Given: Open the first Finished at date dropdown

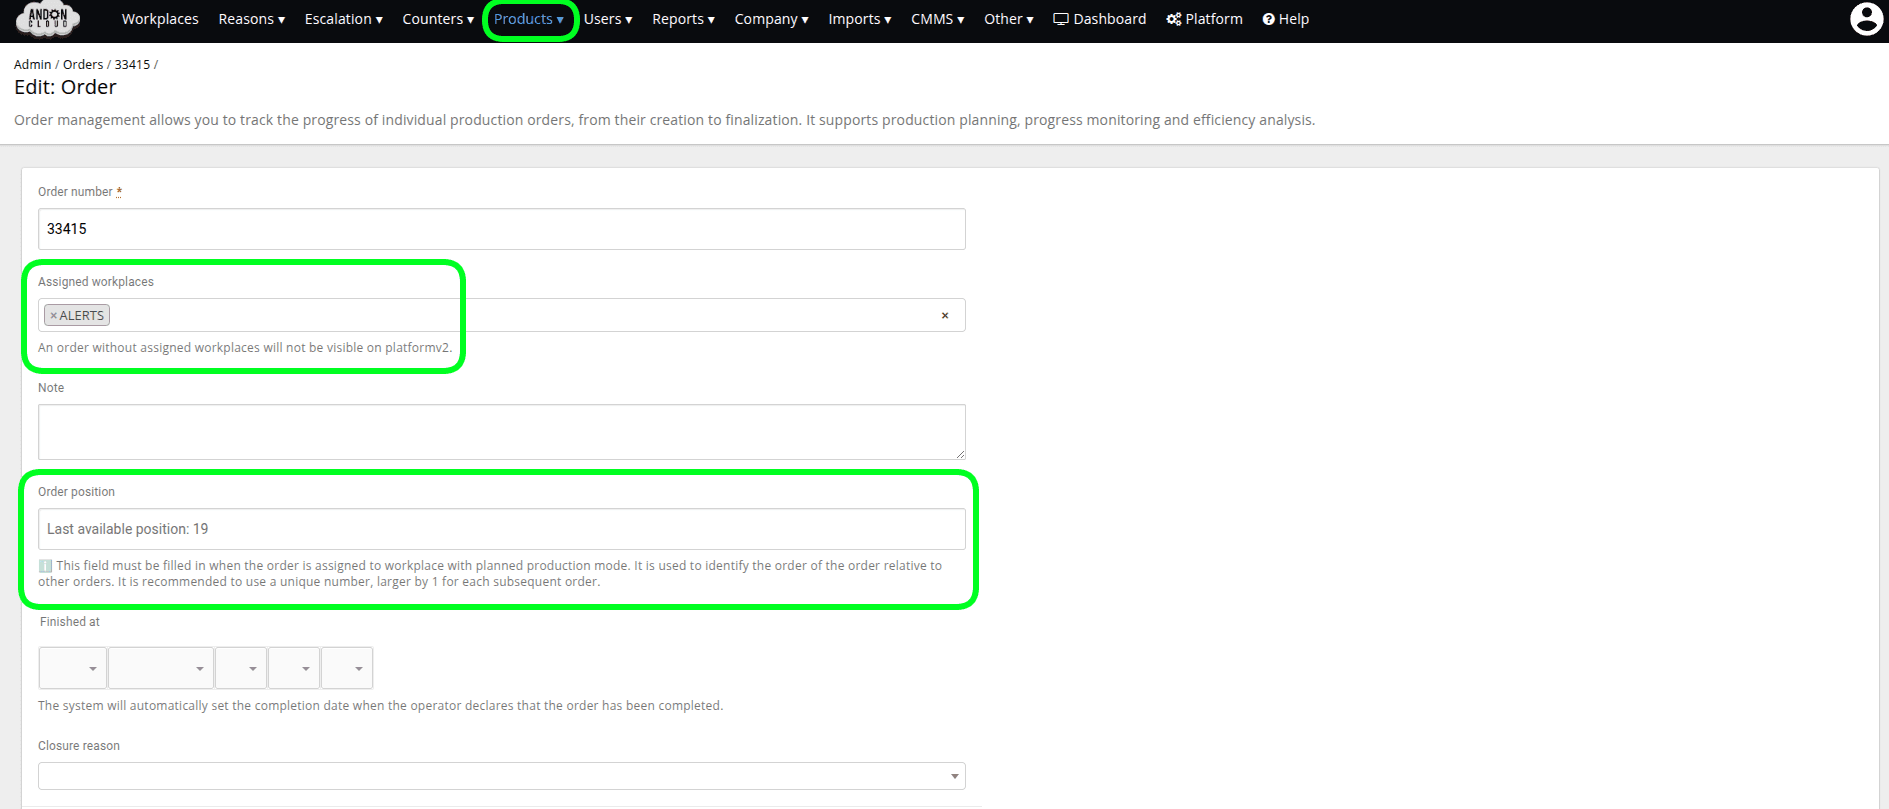Looking at the screenshot, I should coord(72,668).
